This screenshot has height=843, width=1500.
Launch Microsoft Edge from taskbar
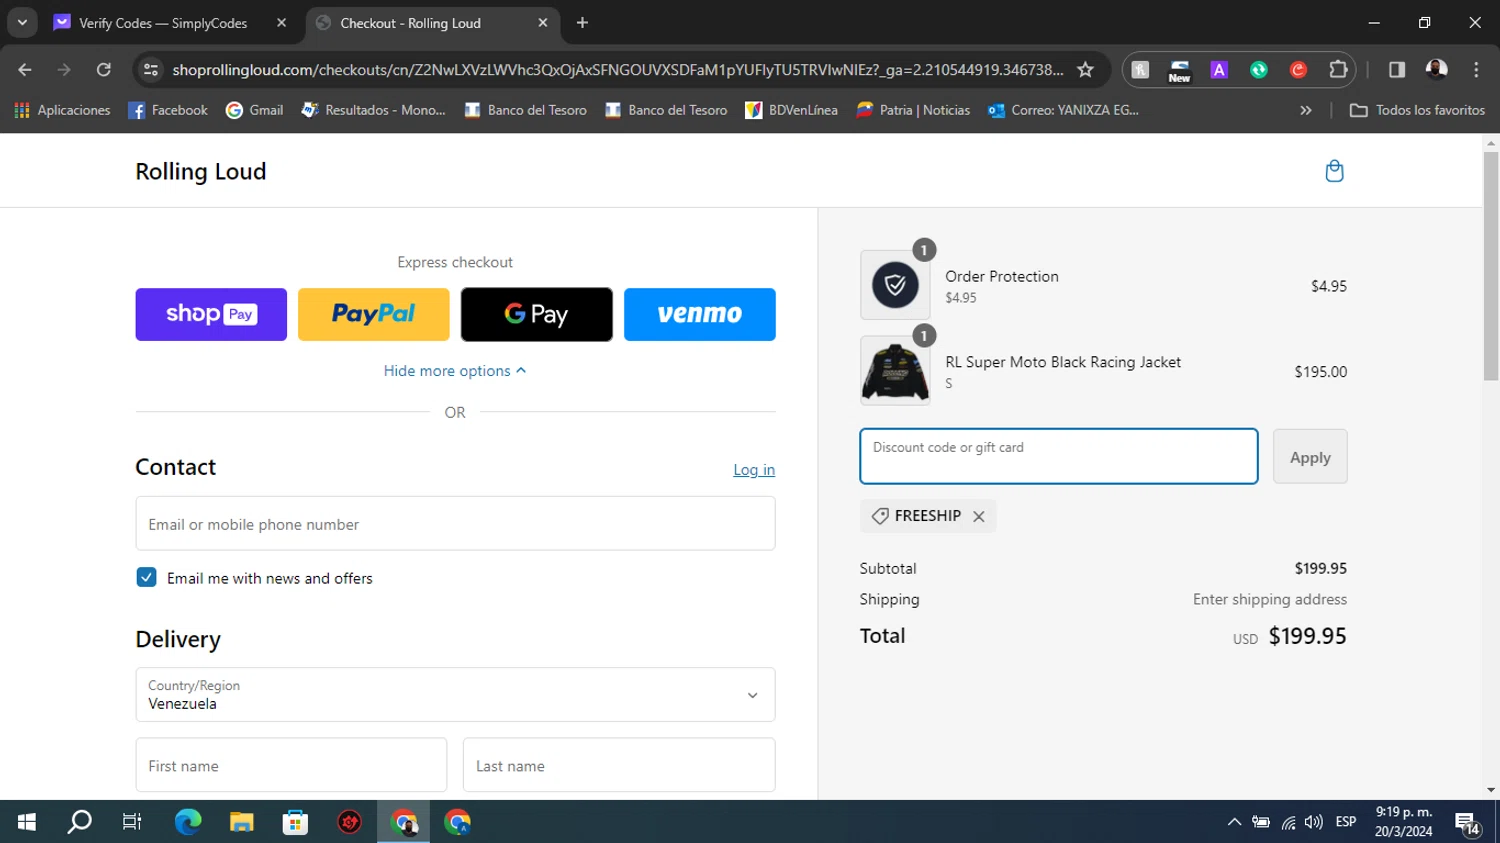tap(188, 822)
